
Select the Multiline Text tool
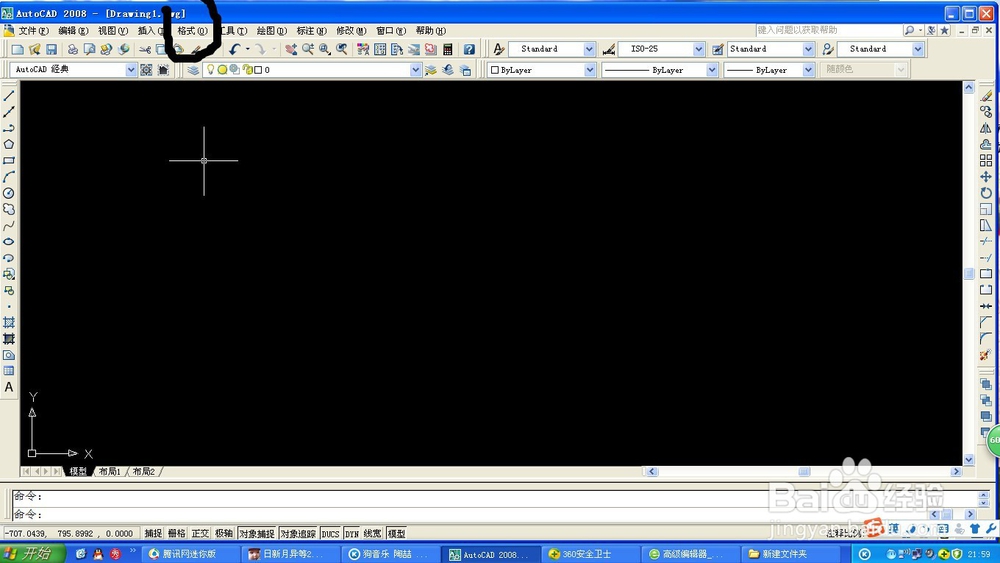9,387
